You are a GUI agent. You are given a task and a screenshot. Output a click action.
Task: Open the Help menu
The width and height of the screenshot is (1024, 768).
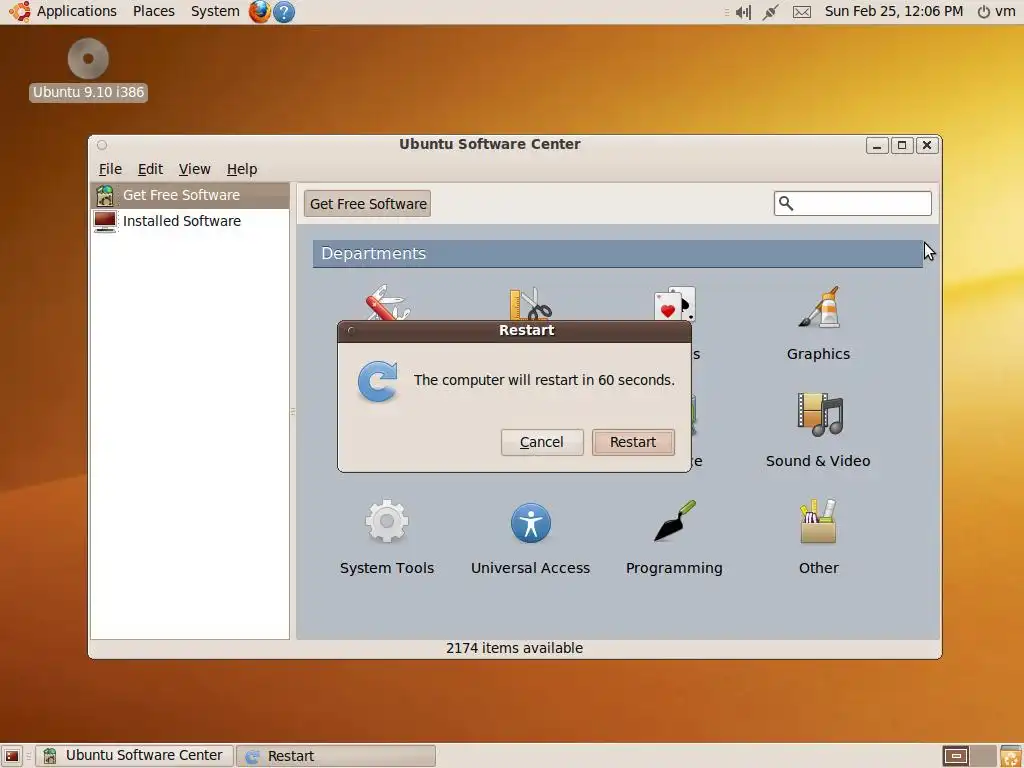pyautogui.click(x=242, y=169)
